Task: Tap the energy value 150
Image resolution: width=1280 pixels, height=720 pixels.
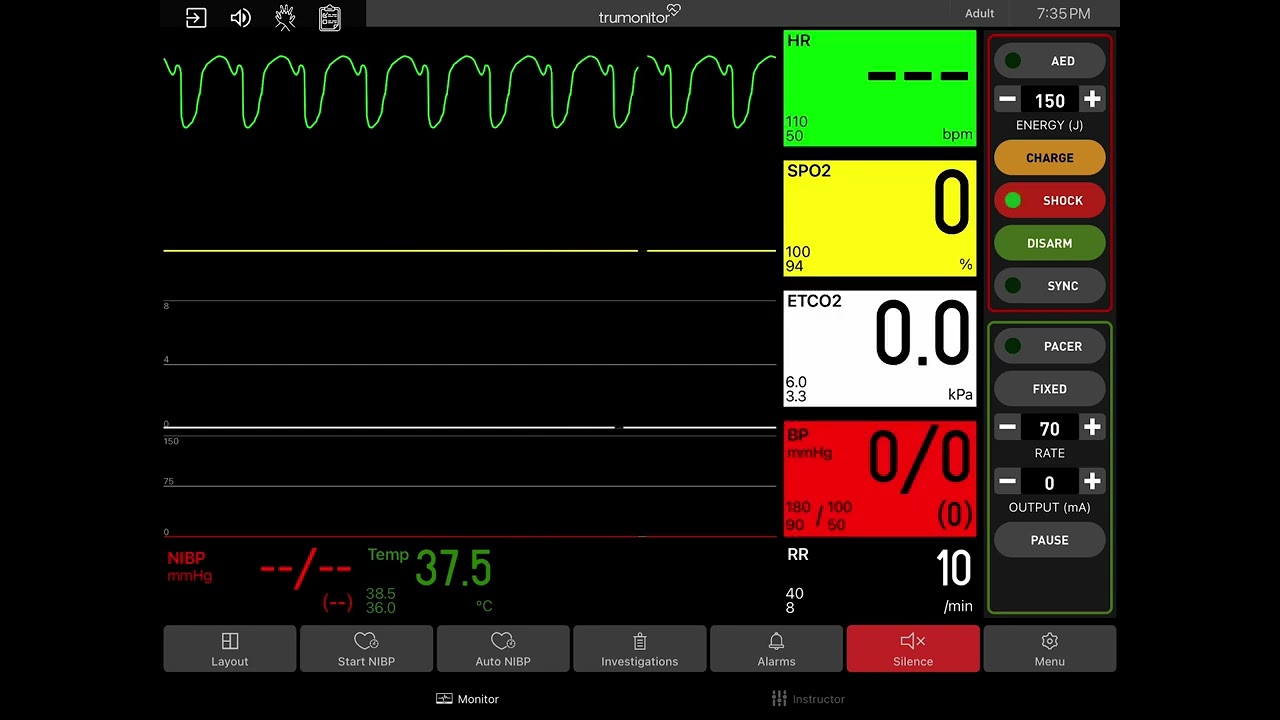Action: 1050,100
